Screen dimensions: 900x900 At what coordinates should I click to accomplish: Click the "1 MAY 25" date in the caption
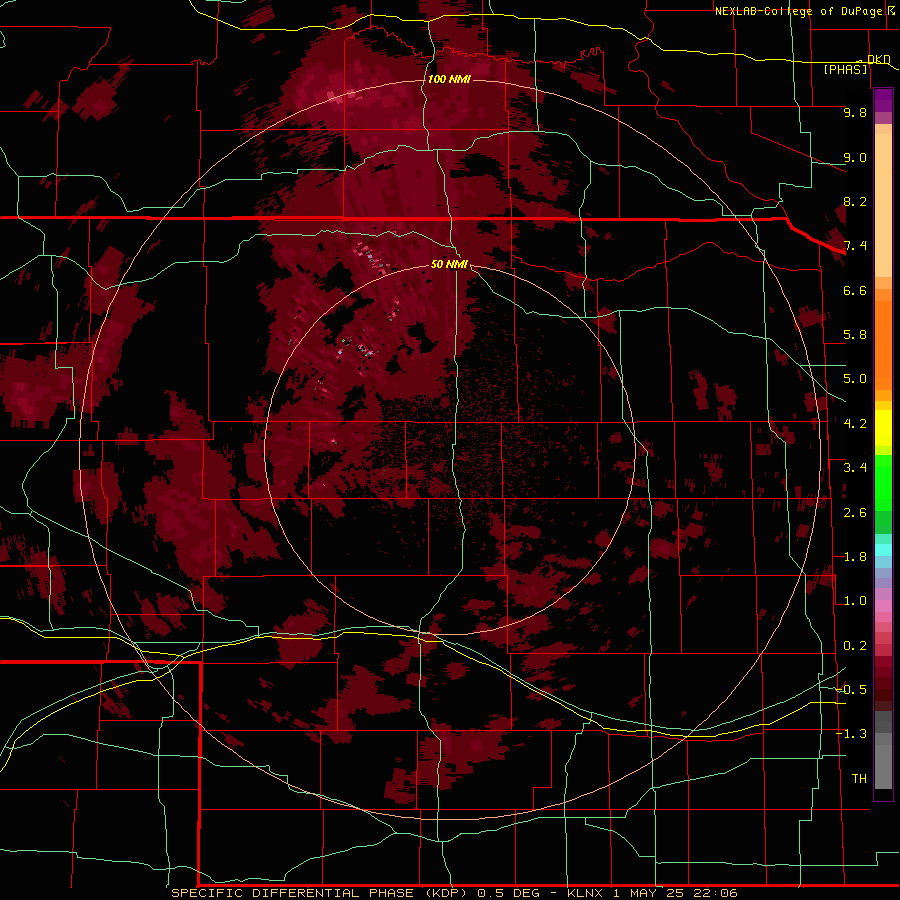647,893
